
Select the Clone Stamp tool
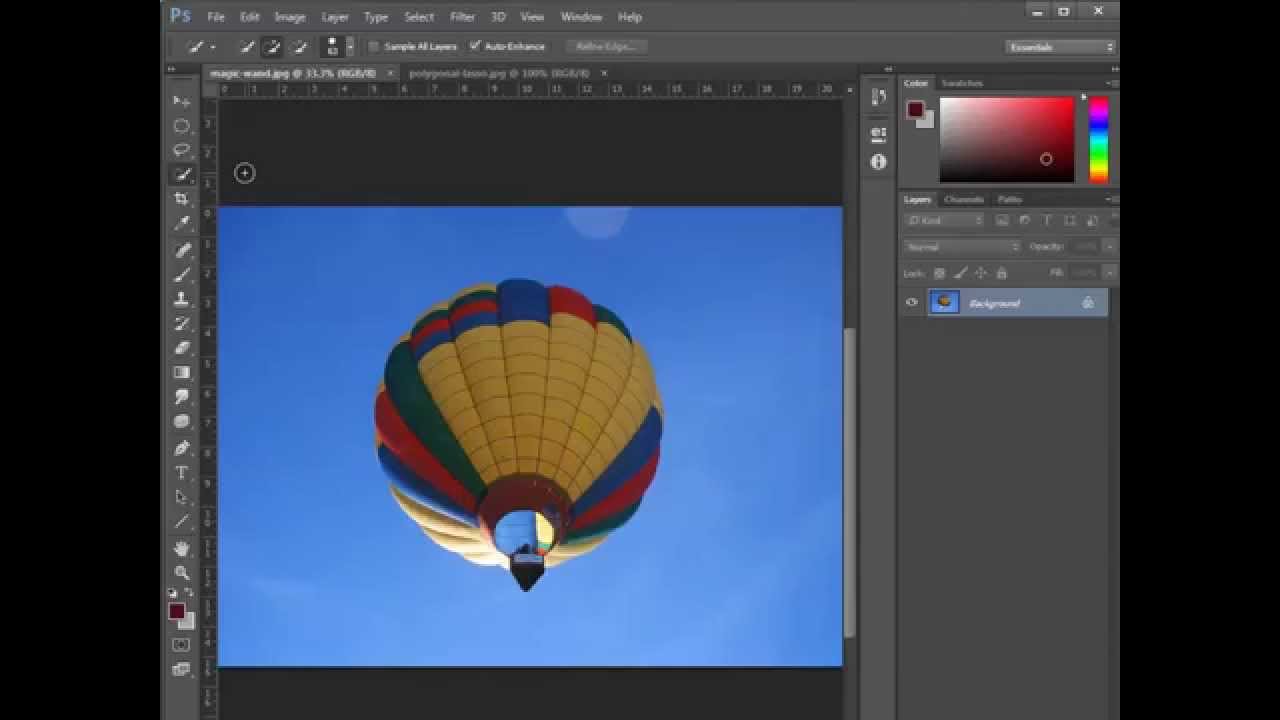tap(181, 299)
